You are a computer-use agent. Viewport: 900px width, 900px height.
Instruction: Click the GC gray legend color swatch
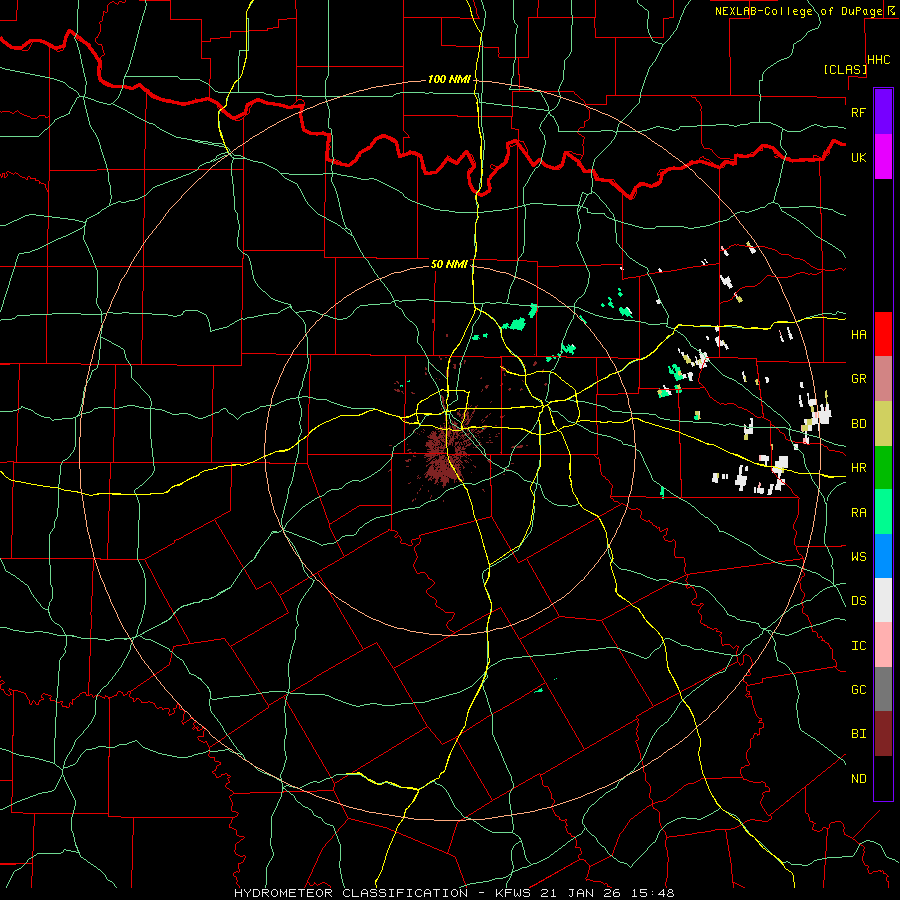pos(883,689)
